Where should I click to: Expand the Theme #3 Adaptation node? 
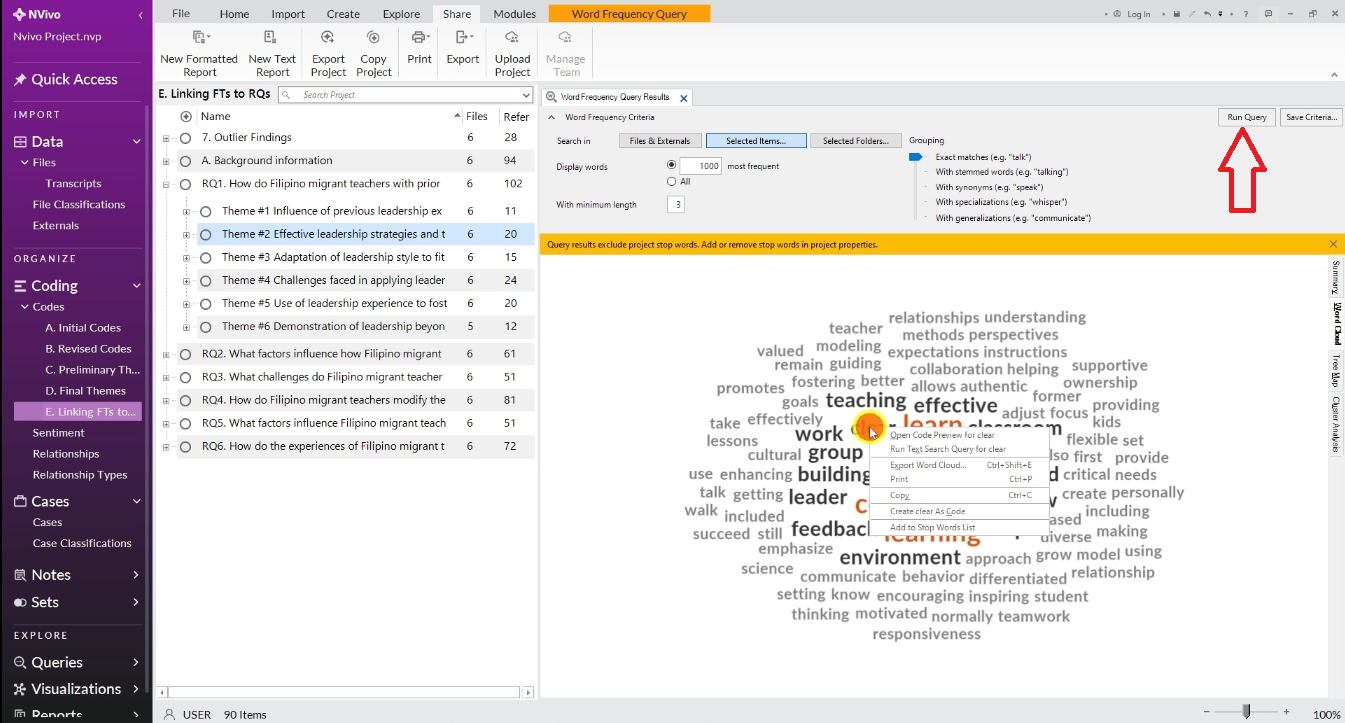(x=186, y=258)
